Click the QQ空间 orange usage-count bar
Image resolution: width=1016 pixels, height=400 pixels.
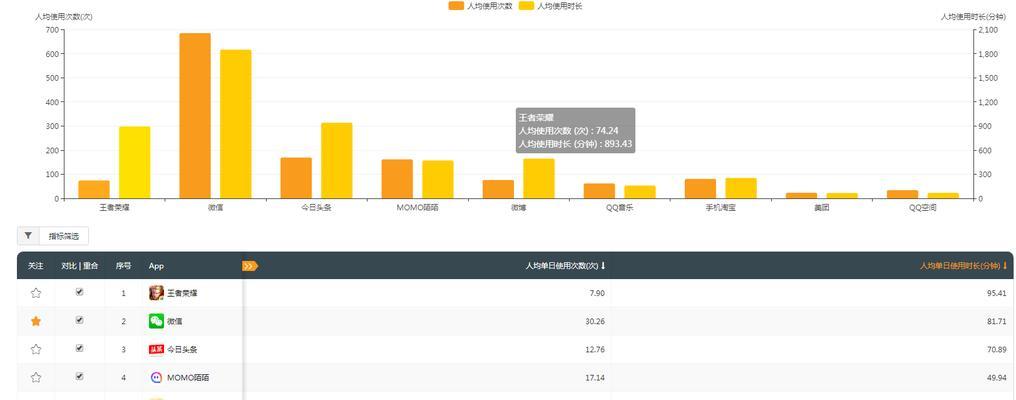tap(903, 194)
